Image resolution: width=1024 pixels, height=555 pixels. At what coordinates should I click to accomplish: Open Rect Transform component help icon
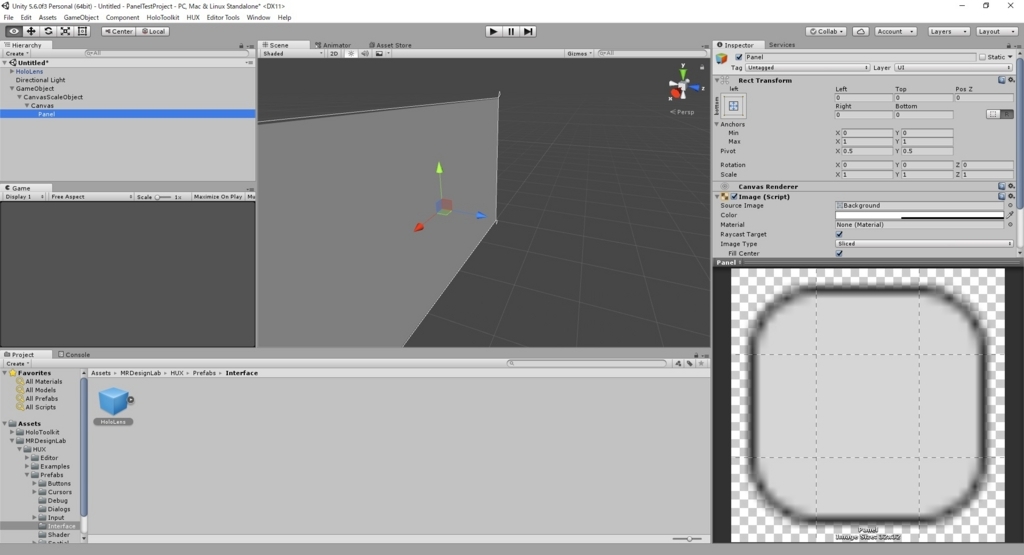coord(1002,80)
